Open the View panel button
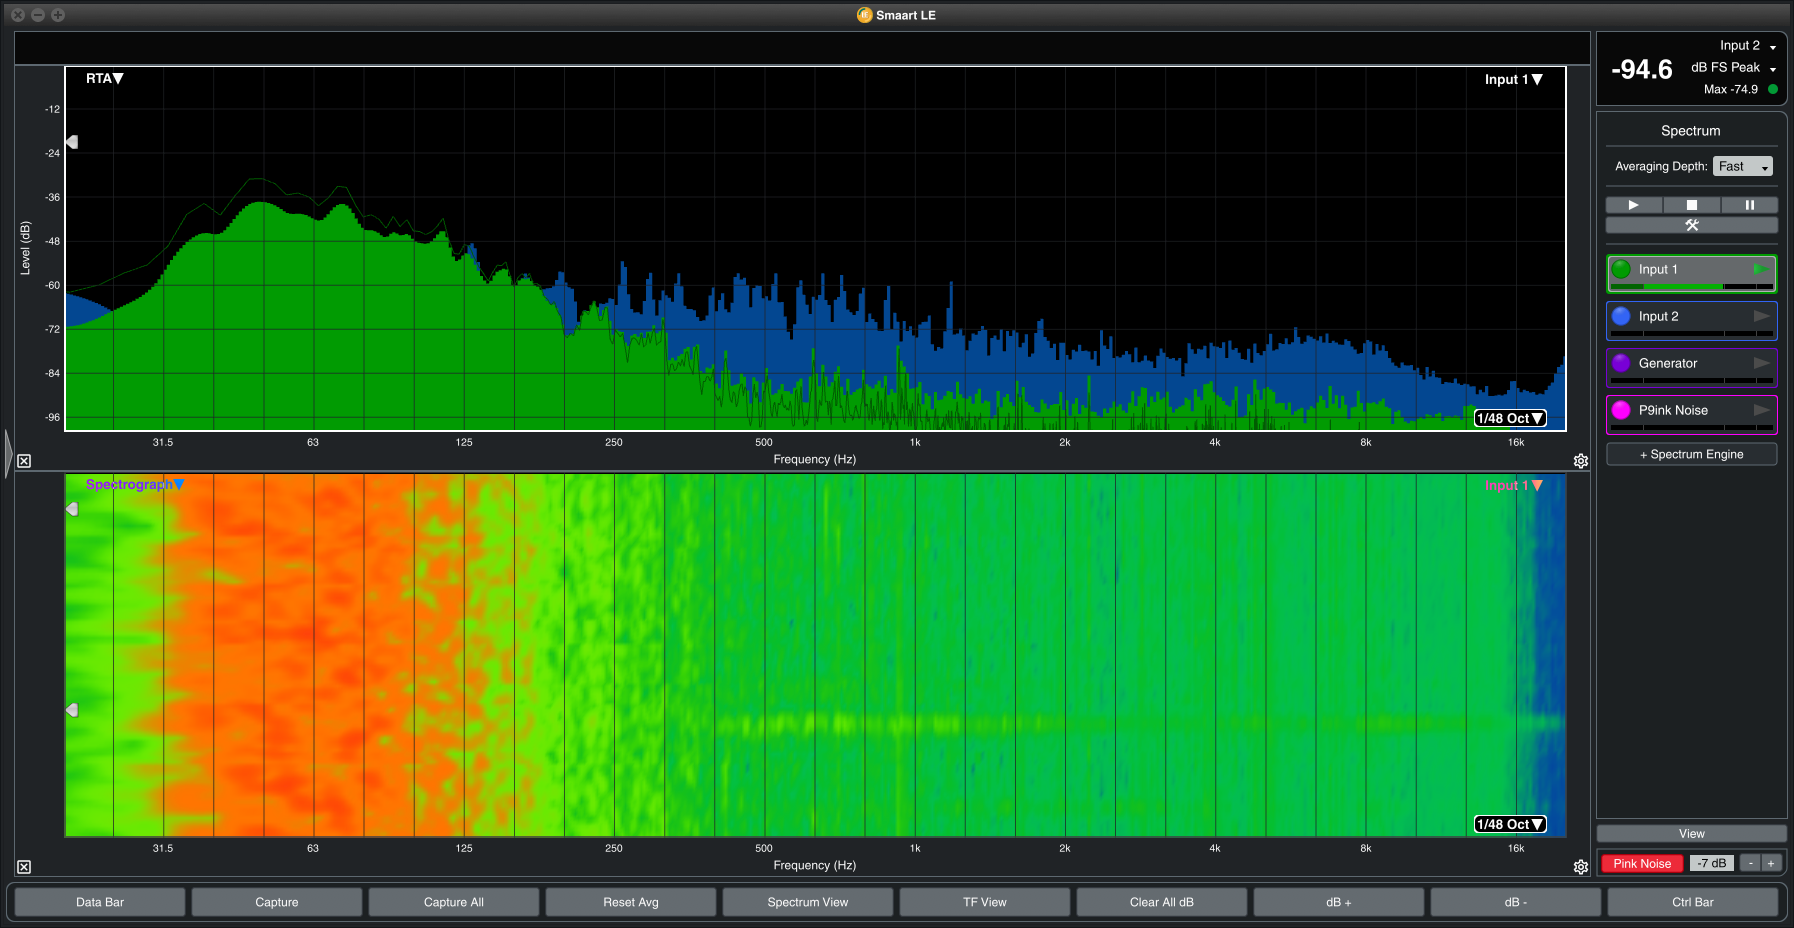Viewport: 1794px width, 928px height. tap(1692, 834)
